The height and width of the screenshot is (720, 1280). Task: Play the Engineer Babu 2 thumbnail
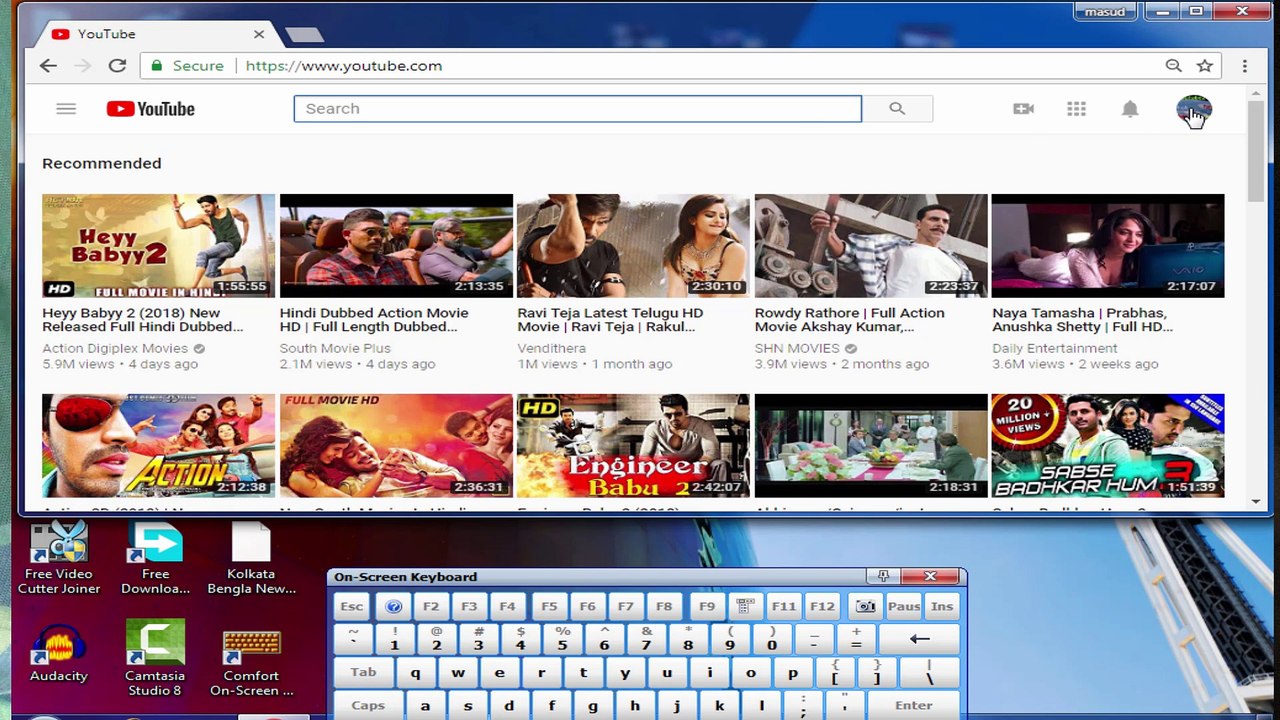click(x=633, y=446)
